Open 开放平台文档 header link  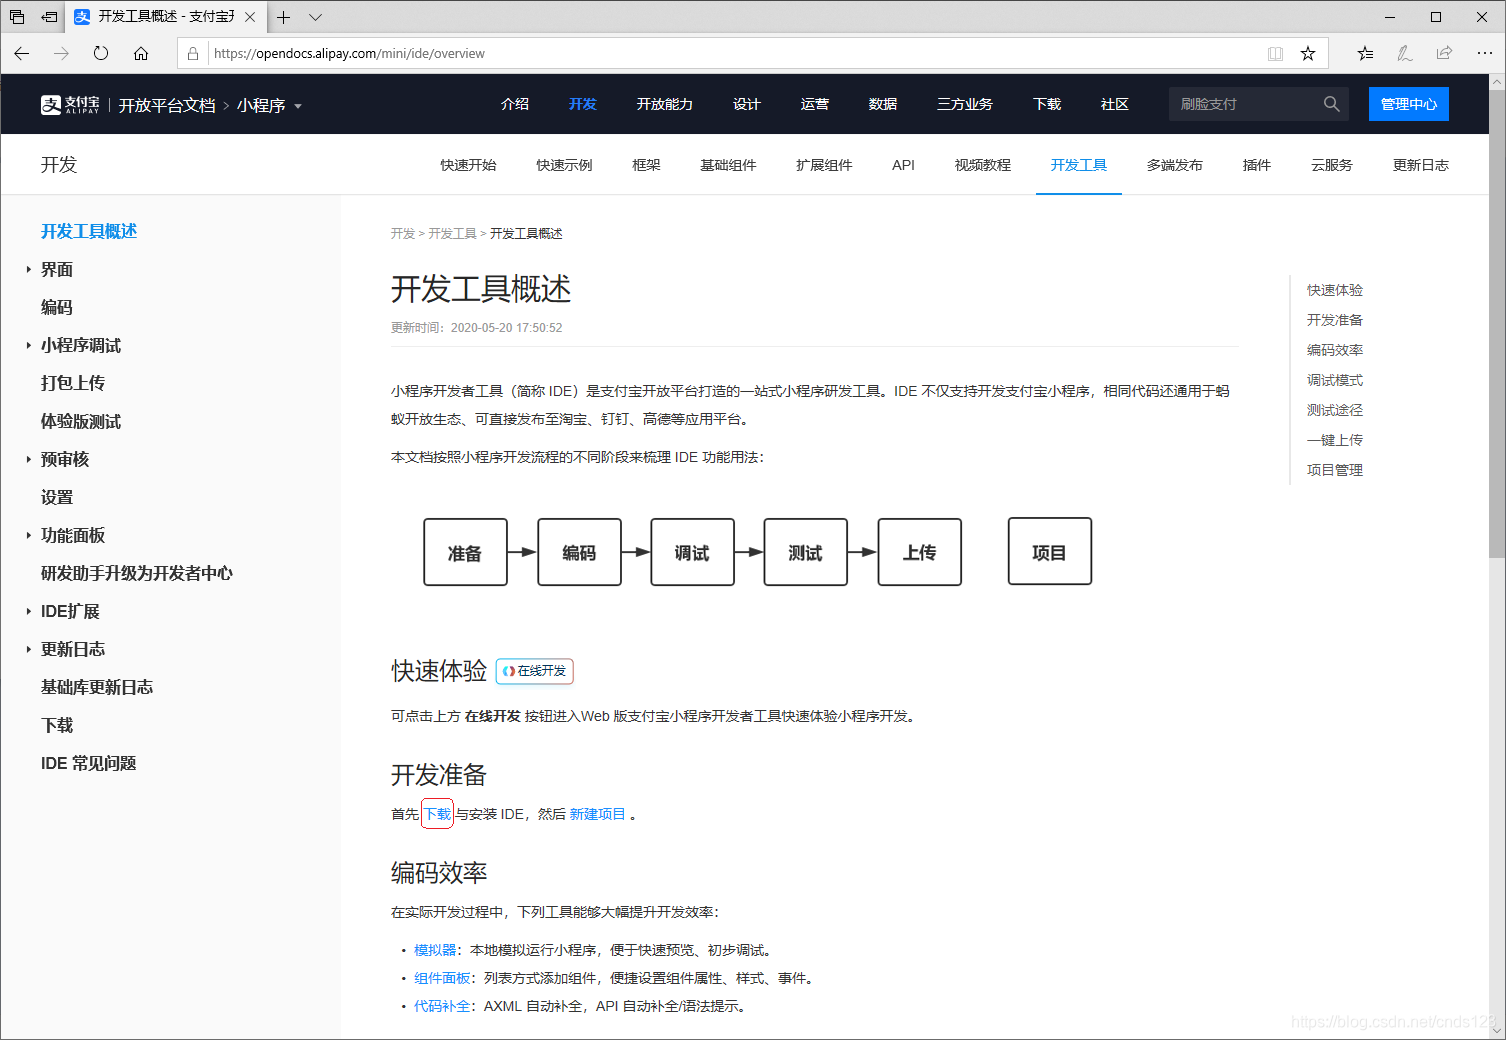pyautogui.click(x=167, y=105)
